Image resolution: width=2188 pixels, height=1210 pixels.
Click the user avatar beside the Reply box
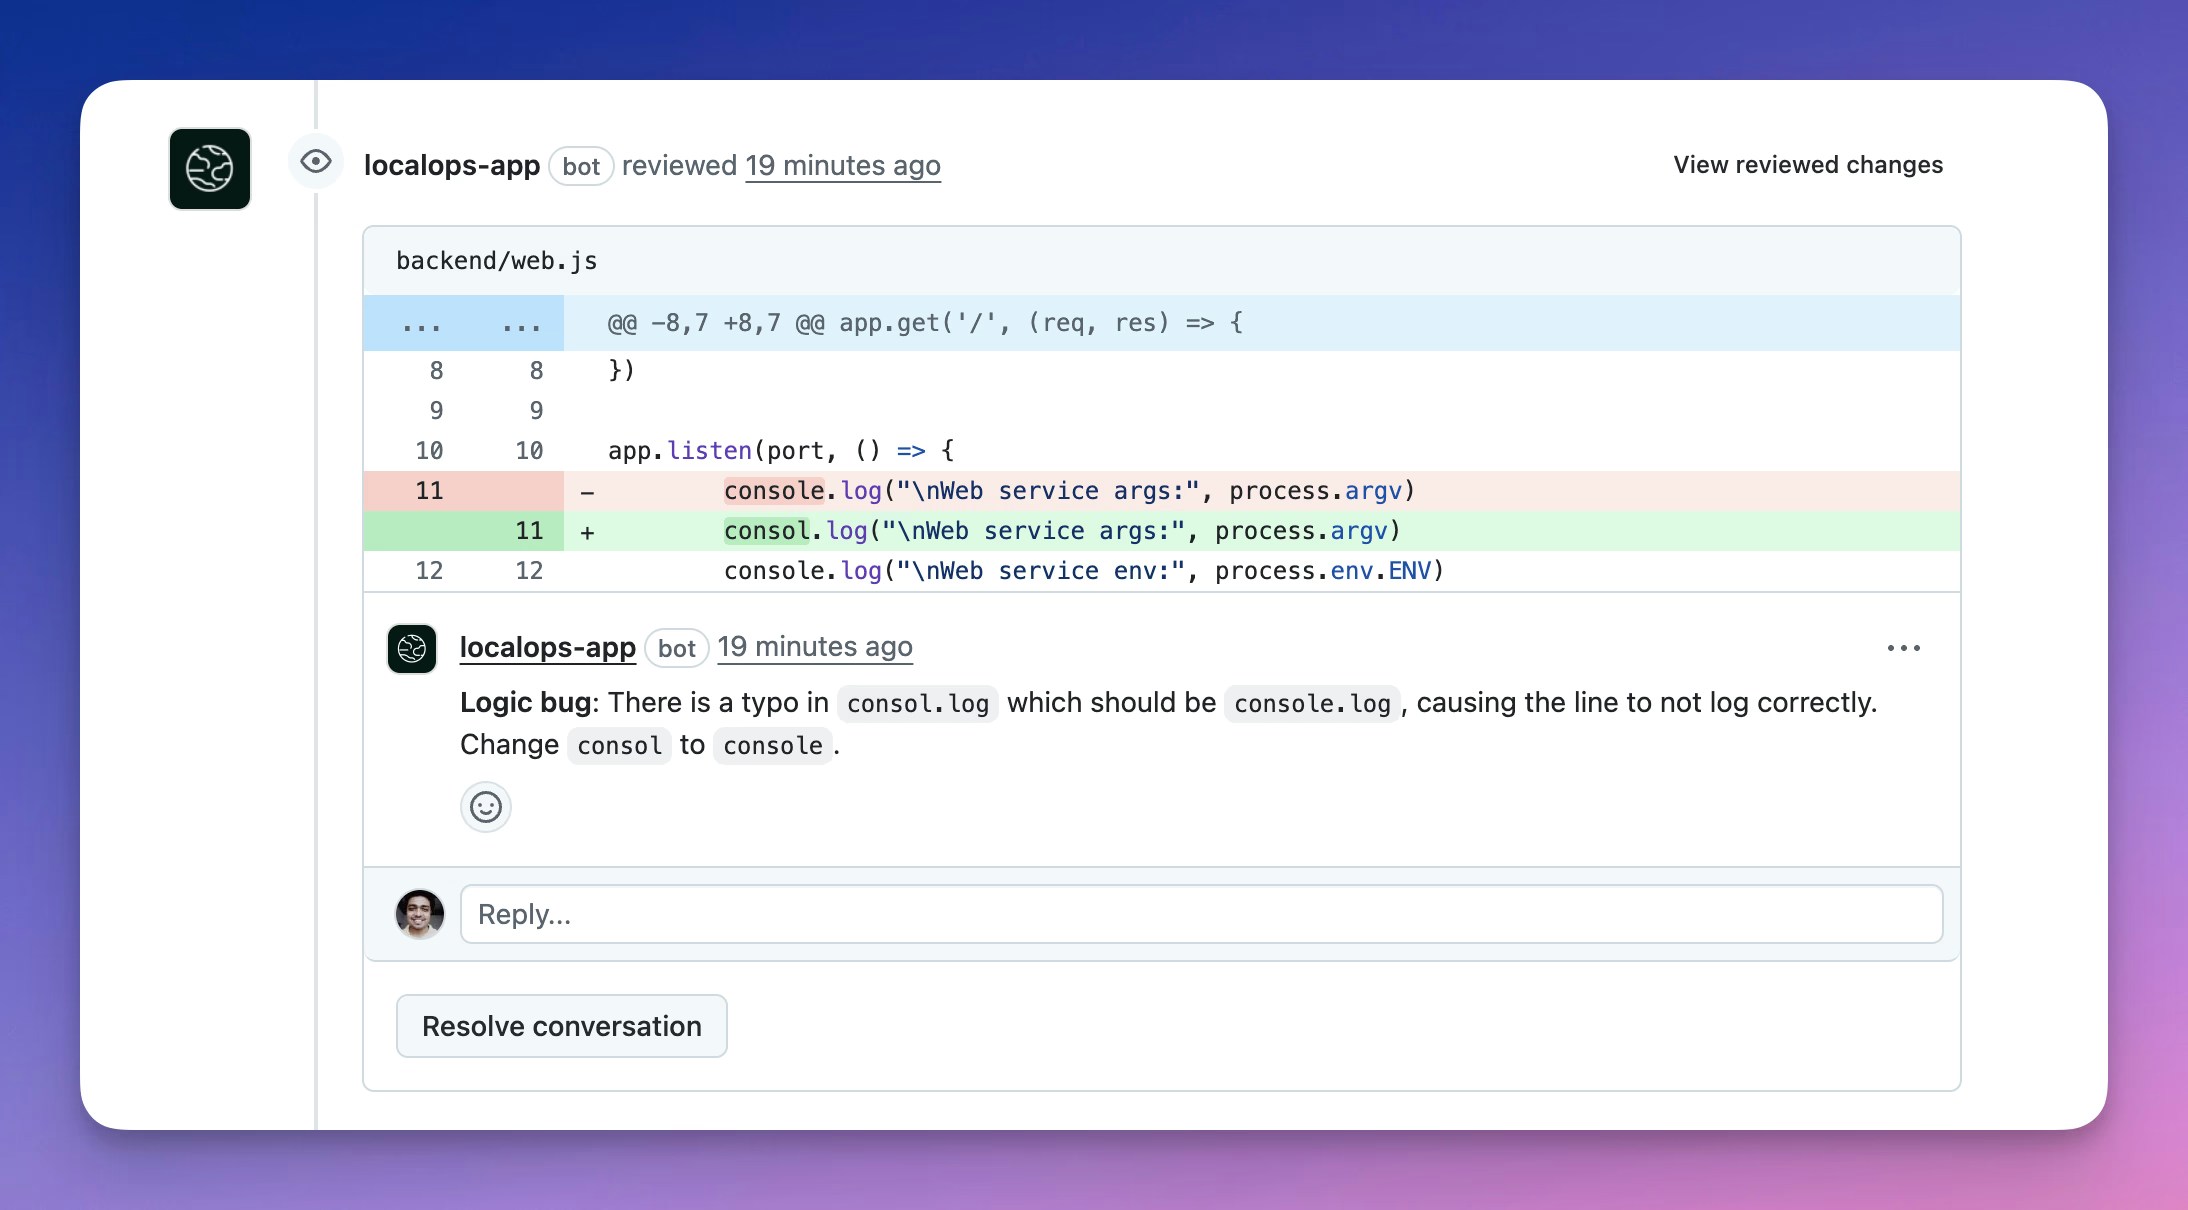[x=420, y=914]
